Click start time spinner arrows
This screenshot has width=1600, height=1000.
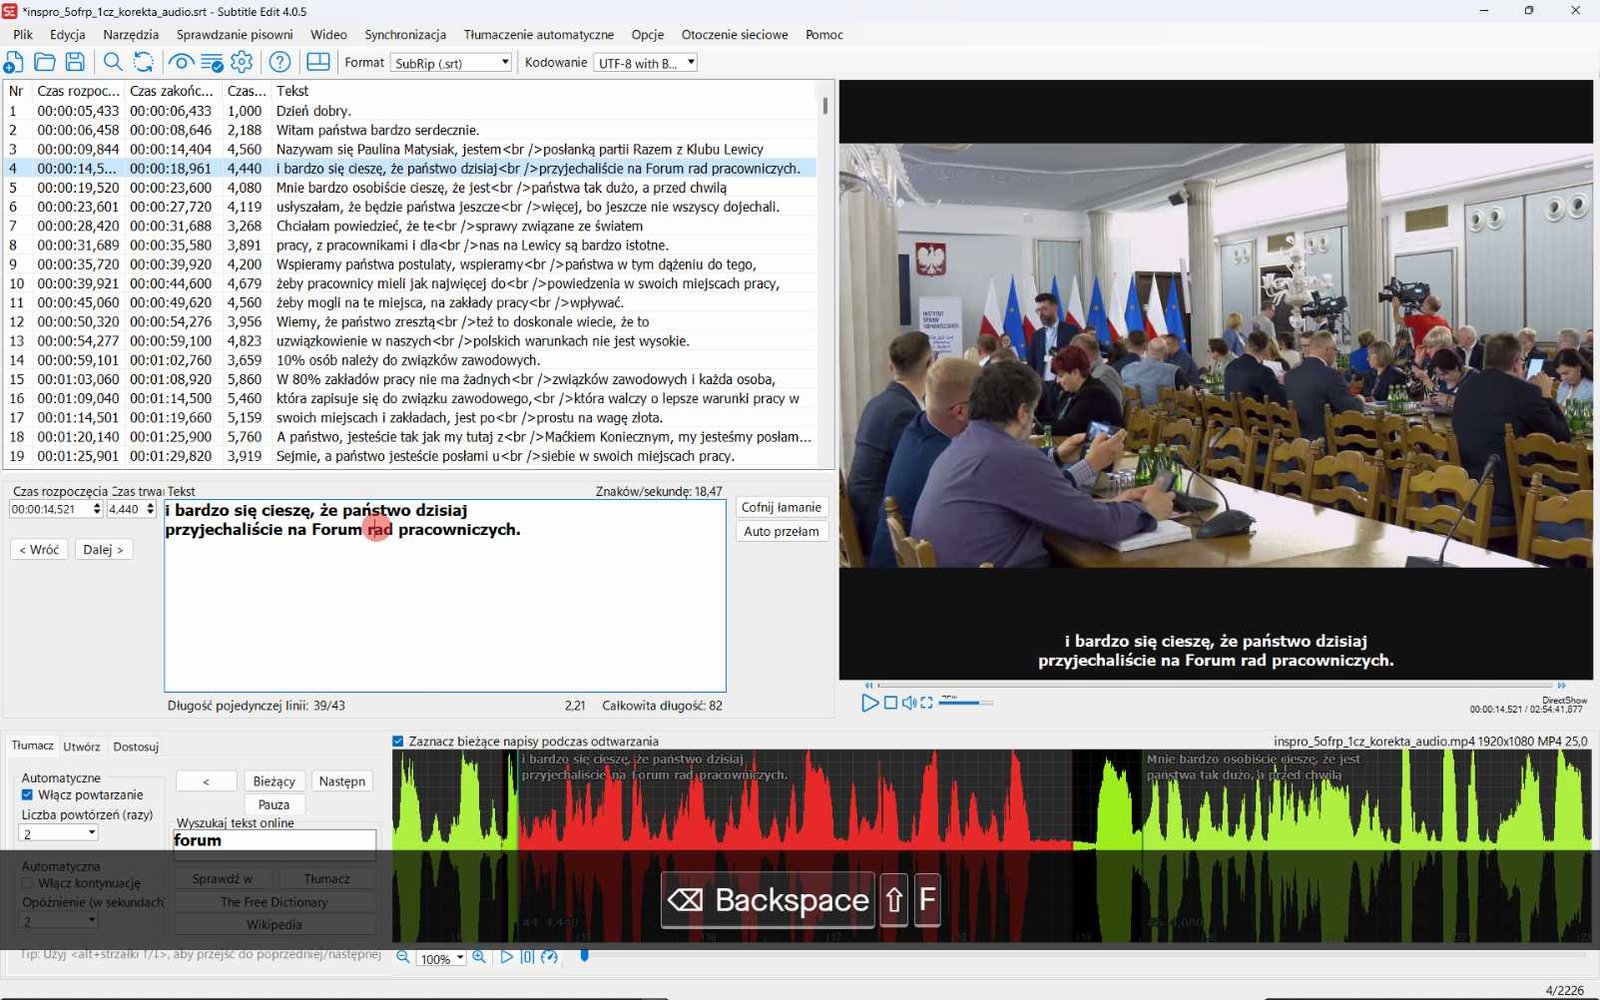click(97, 509)
